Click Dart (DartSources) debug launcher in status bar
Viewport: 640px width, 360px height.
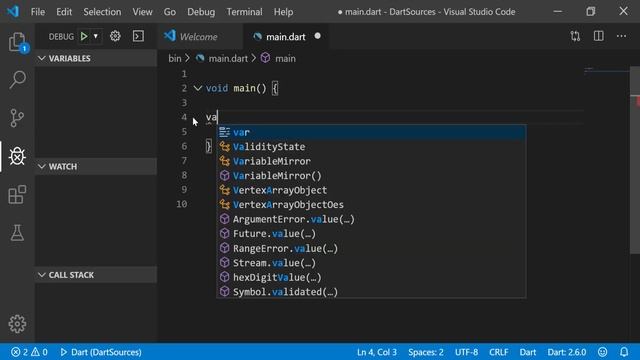click(x=101, y=352)
